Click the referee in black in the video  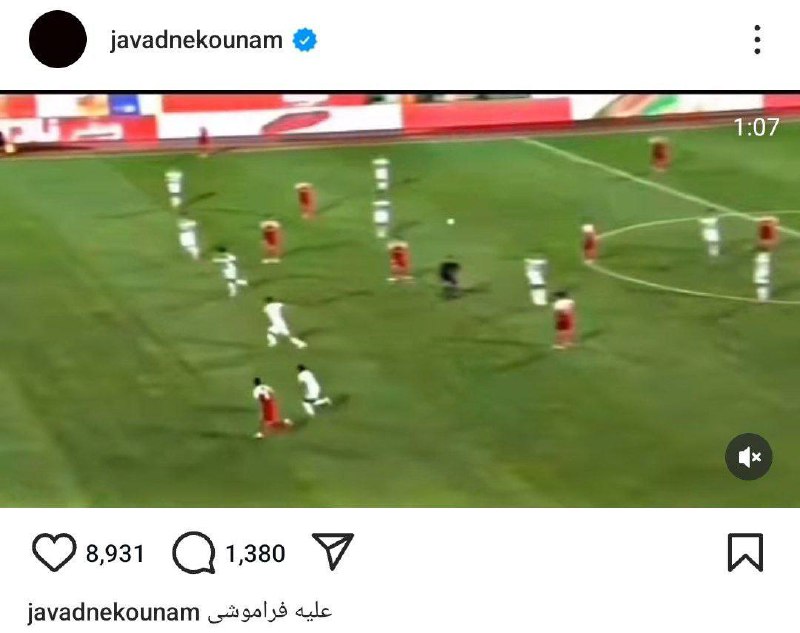(x=450, y=277)
